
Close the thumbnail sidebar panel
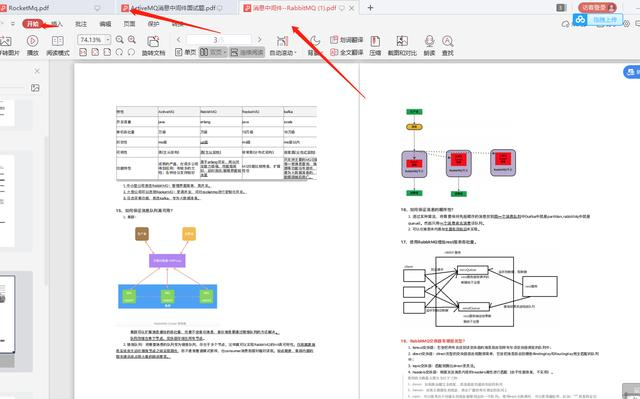pos(37,71)
